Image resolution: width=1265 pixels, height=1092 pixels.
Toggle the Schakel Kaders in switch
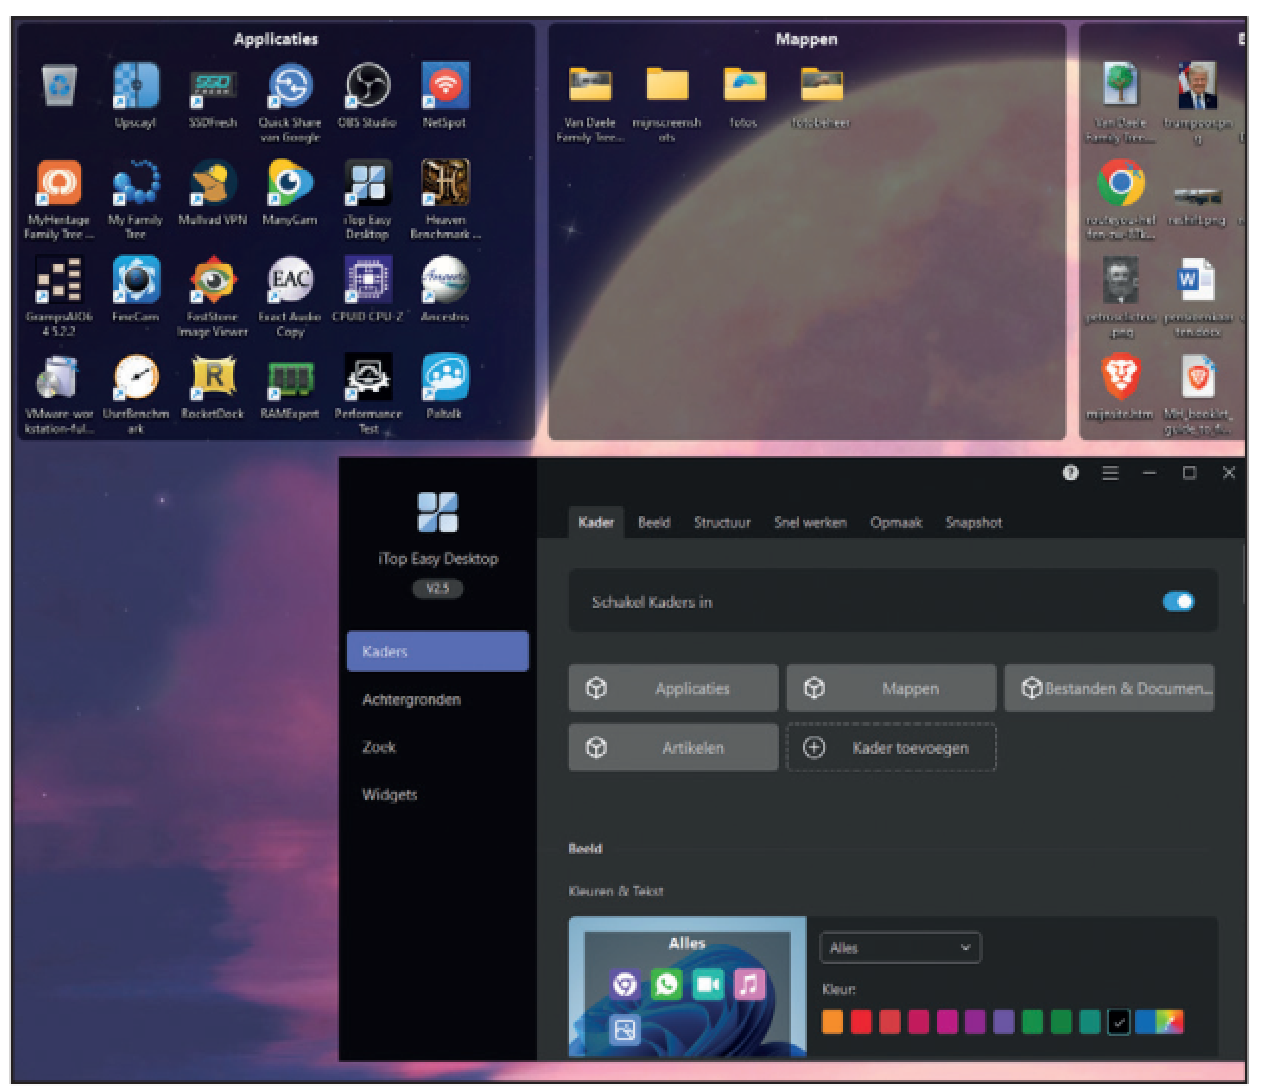click(x=1178, y=601)
